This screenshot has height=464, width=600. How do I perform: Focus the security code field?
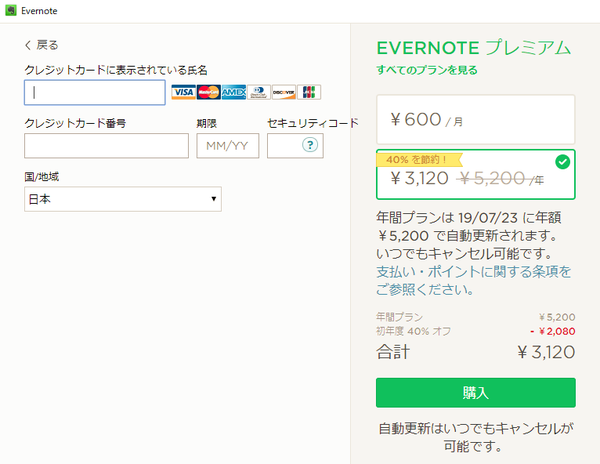[295, 146]
